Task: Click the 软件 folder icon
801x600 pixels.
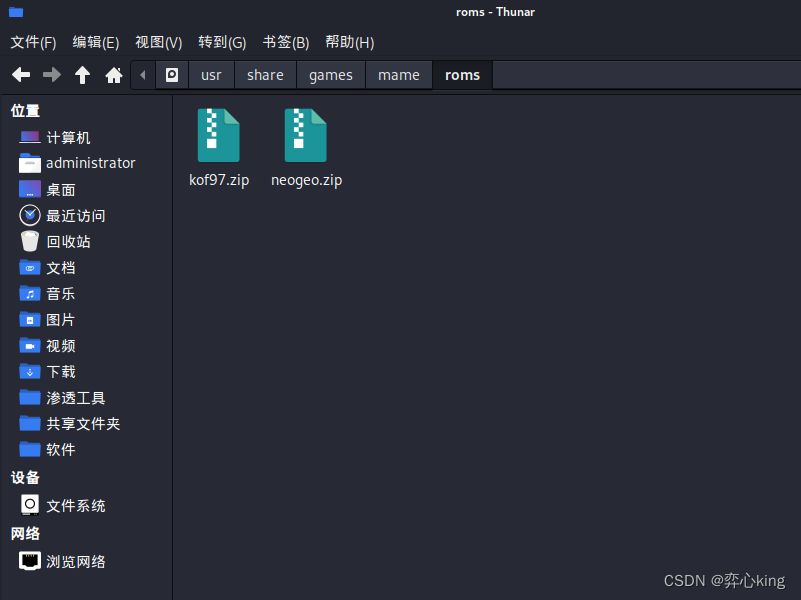Action: [30, 449]
